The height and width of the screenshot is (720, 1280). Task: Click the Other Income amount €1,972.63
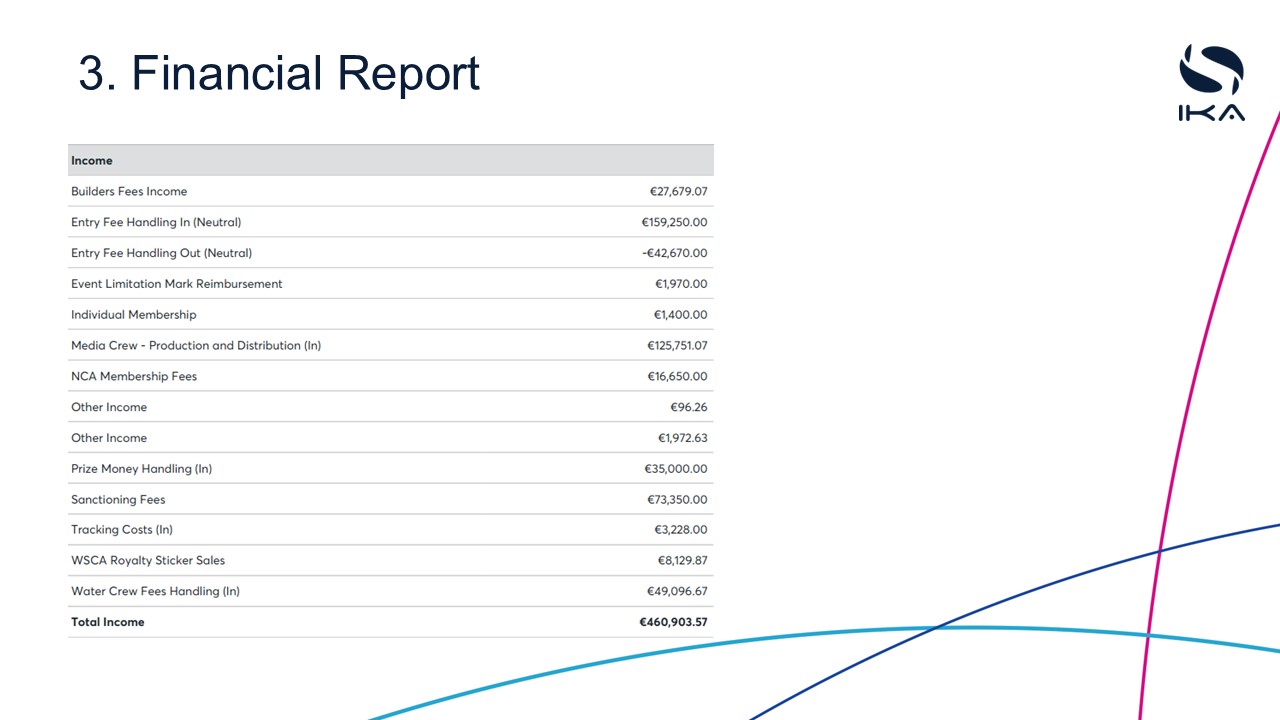[x=682, y=438]
